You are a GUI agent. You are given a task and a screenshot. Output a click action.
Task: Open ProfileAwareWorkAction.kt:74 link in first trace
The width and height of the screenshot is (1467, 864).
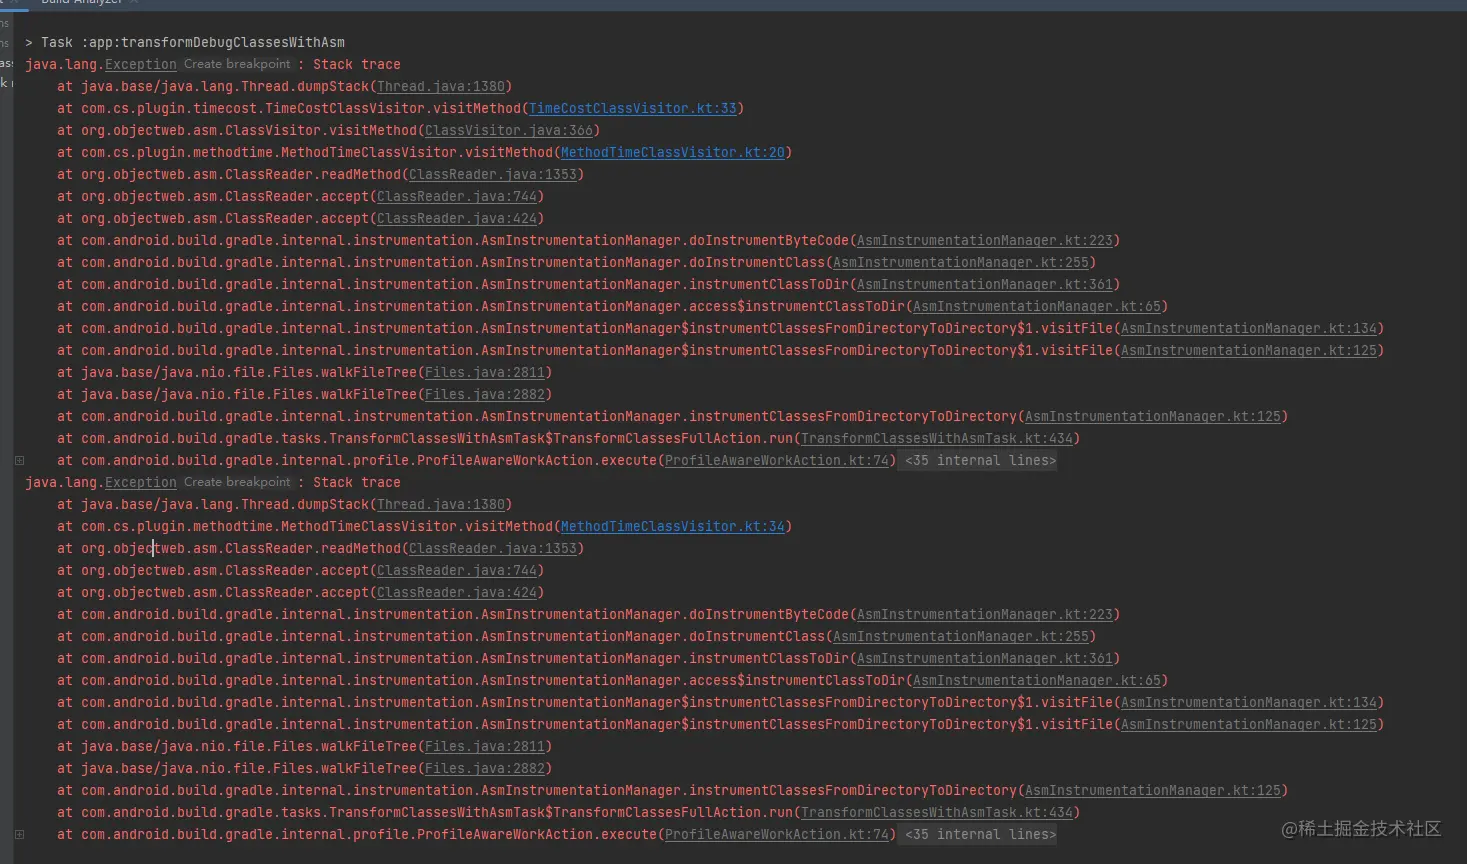[x=777, y=460]
